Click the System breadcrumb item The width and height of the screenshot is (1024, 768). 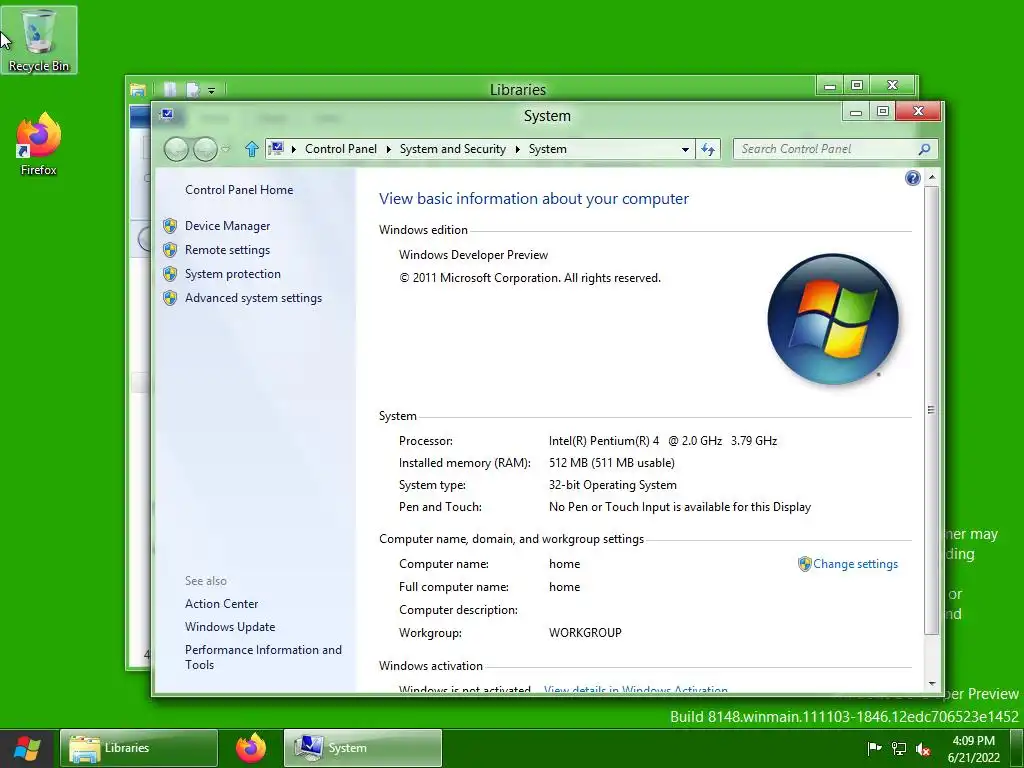(x=547, y=149)
